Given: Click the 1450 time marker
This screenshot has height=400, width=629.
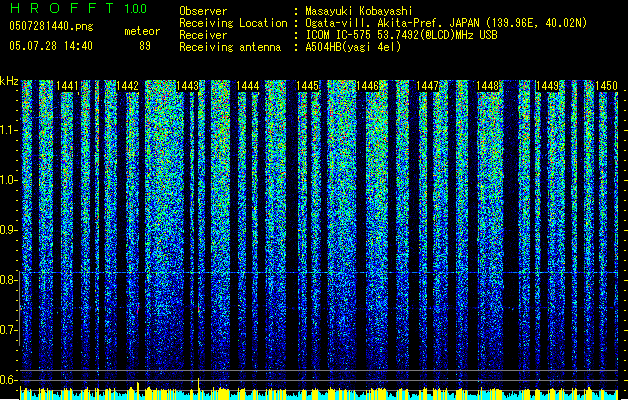Looking at the screenshot, I should click(606, 86).
